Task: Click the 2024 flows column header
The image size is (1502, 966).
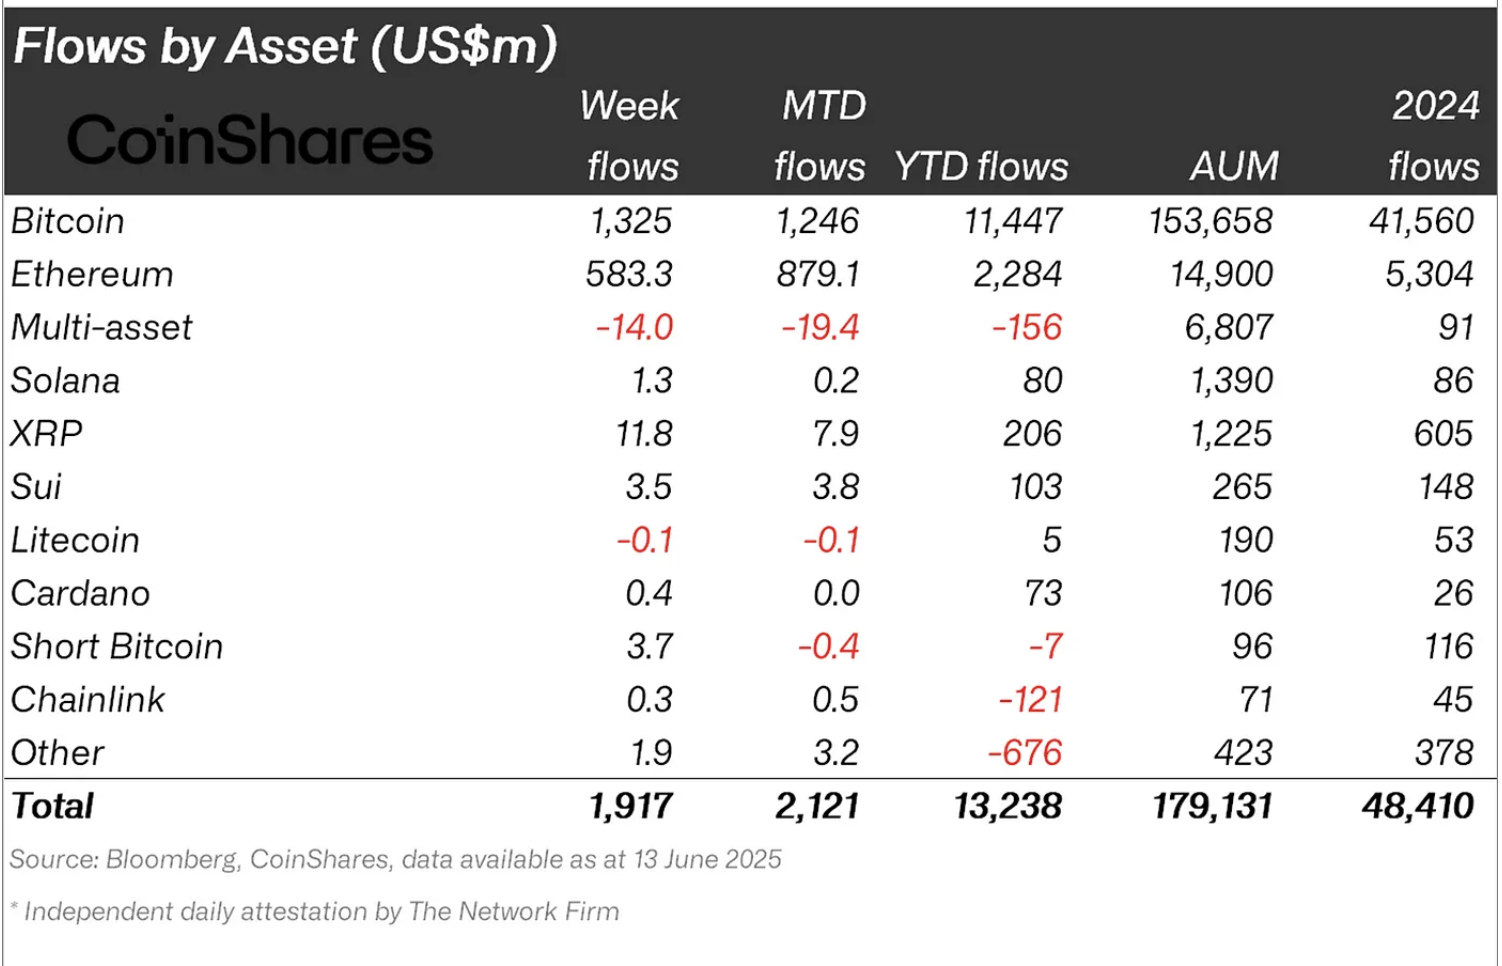Action: pyautogui.click(x=1435, y=136)
